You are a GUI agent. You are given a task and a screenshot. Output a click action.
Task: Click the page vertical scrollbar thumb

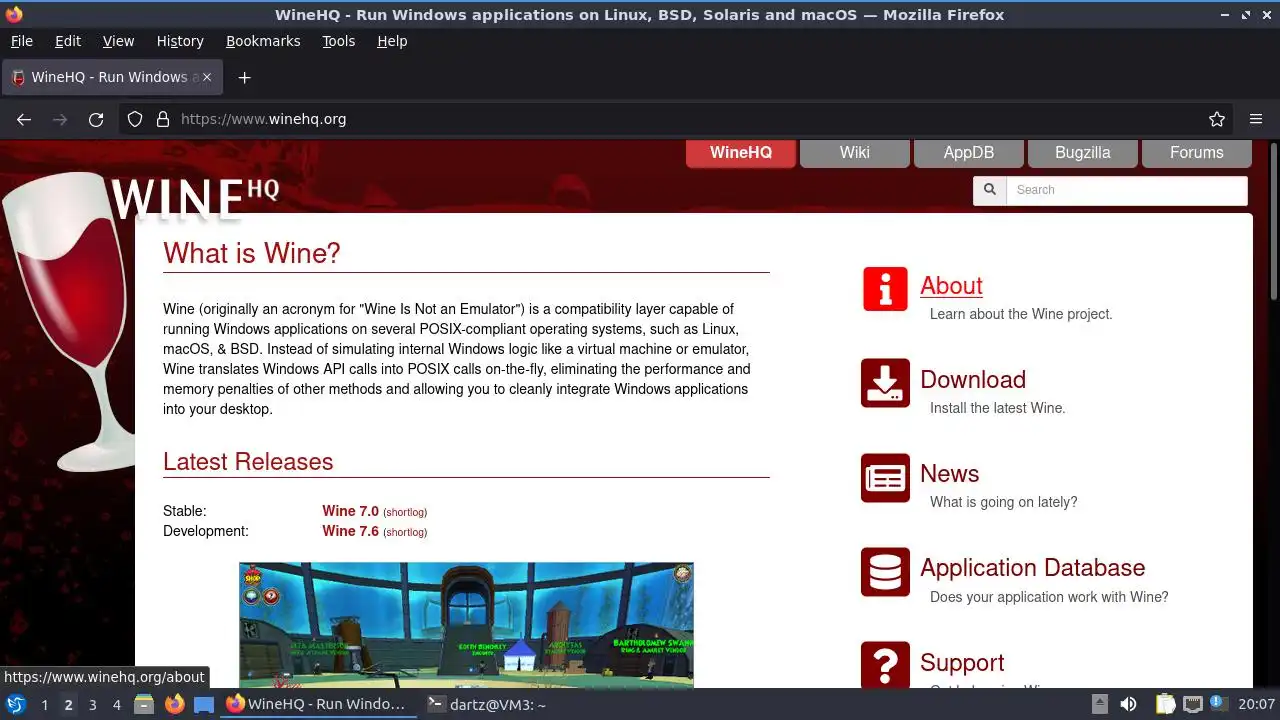click(x=1273, y=221)
